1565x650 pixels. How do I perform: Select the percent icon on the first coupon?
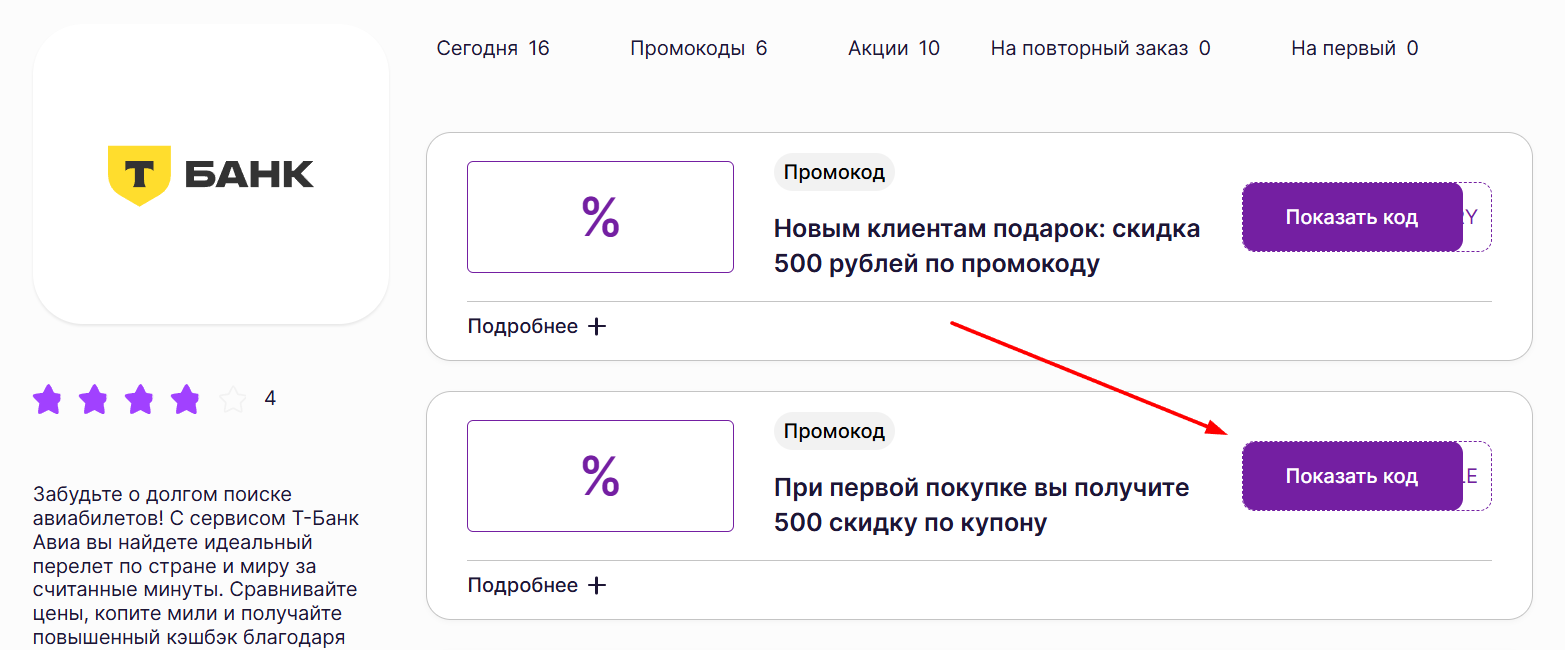(599, 217)
